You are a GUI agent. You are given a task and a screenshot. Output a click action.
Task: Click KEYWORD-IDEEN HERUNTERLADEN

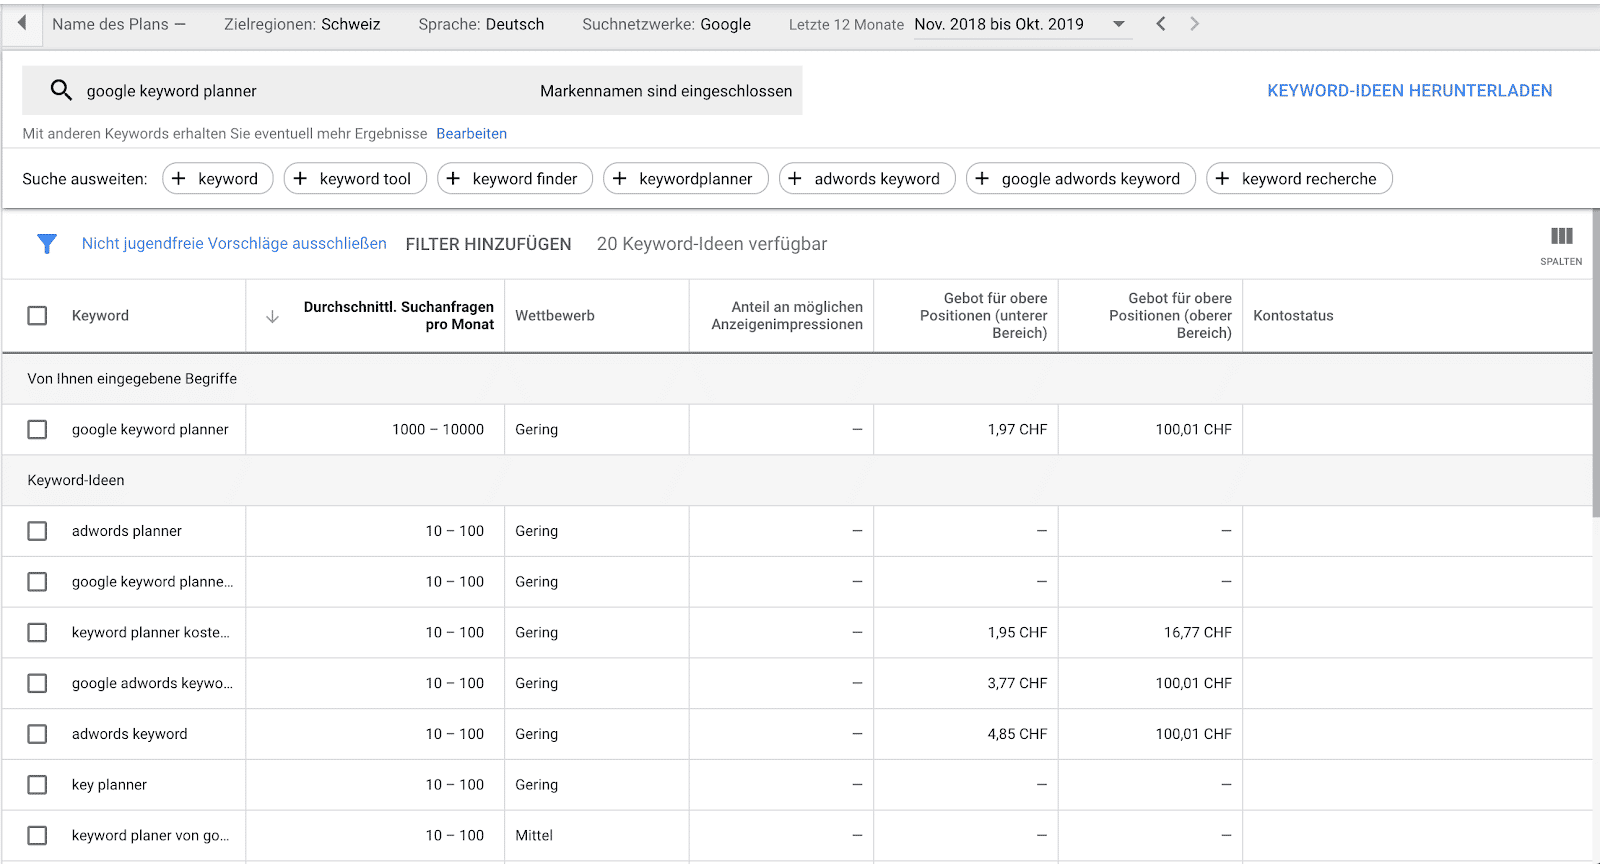click(x=1409, y=91)
